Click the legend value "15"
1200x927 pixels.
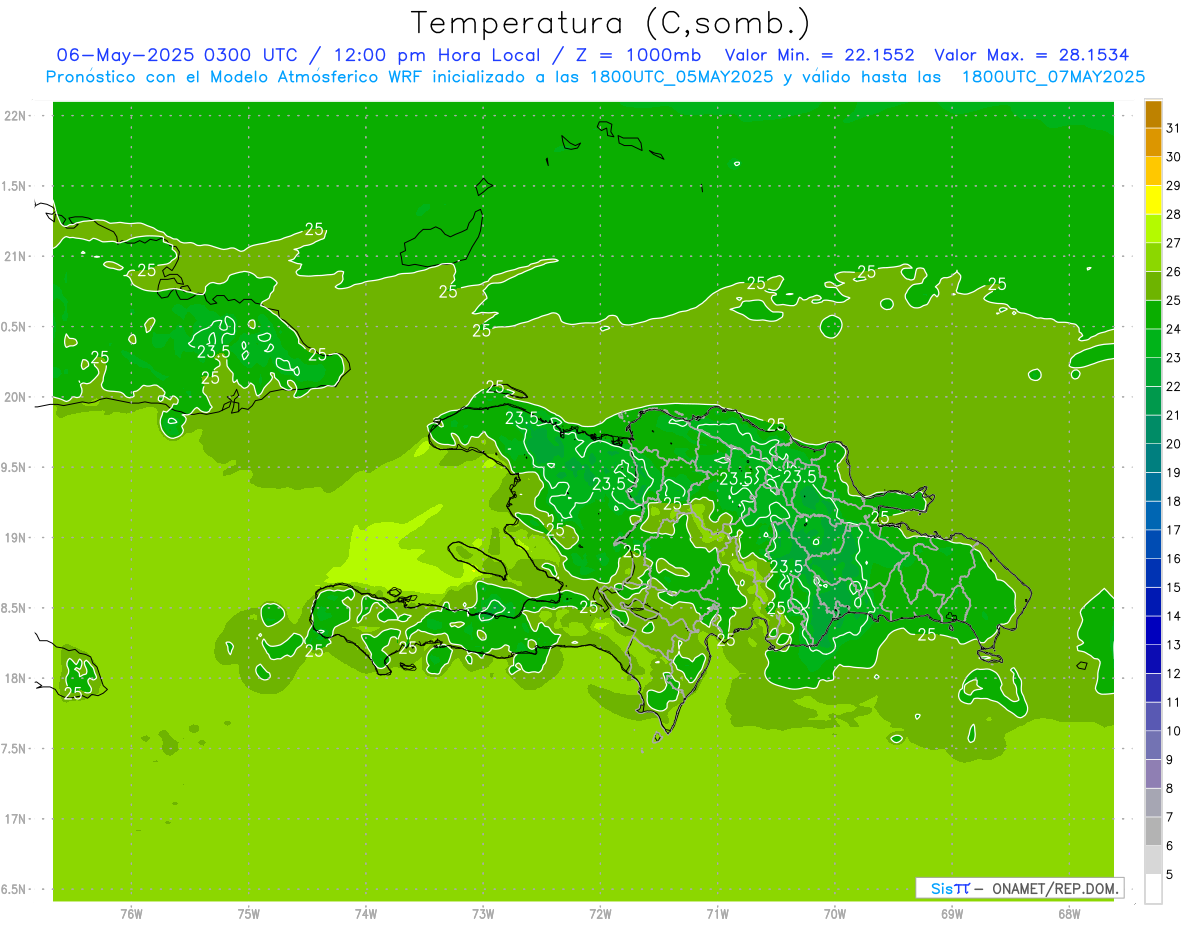pyautogui.click(x=1174, y=587)
